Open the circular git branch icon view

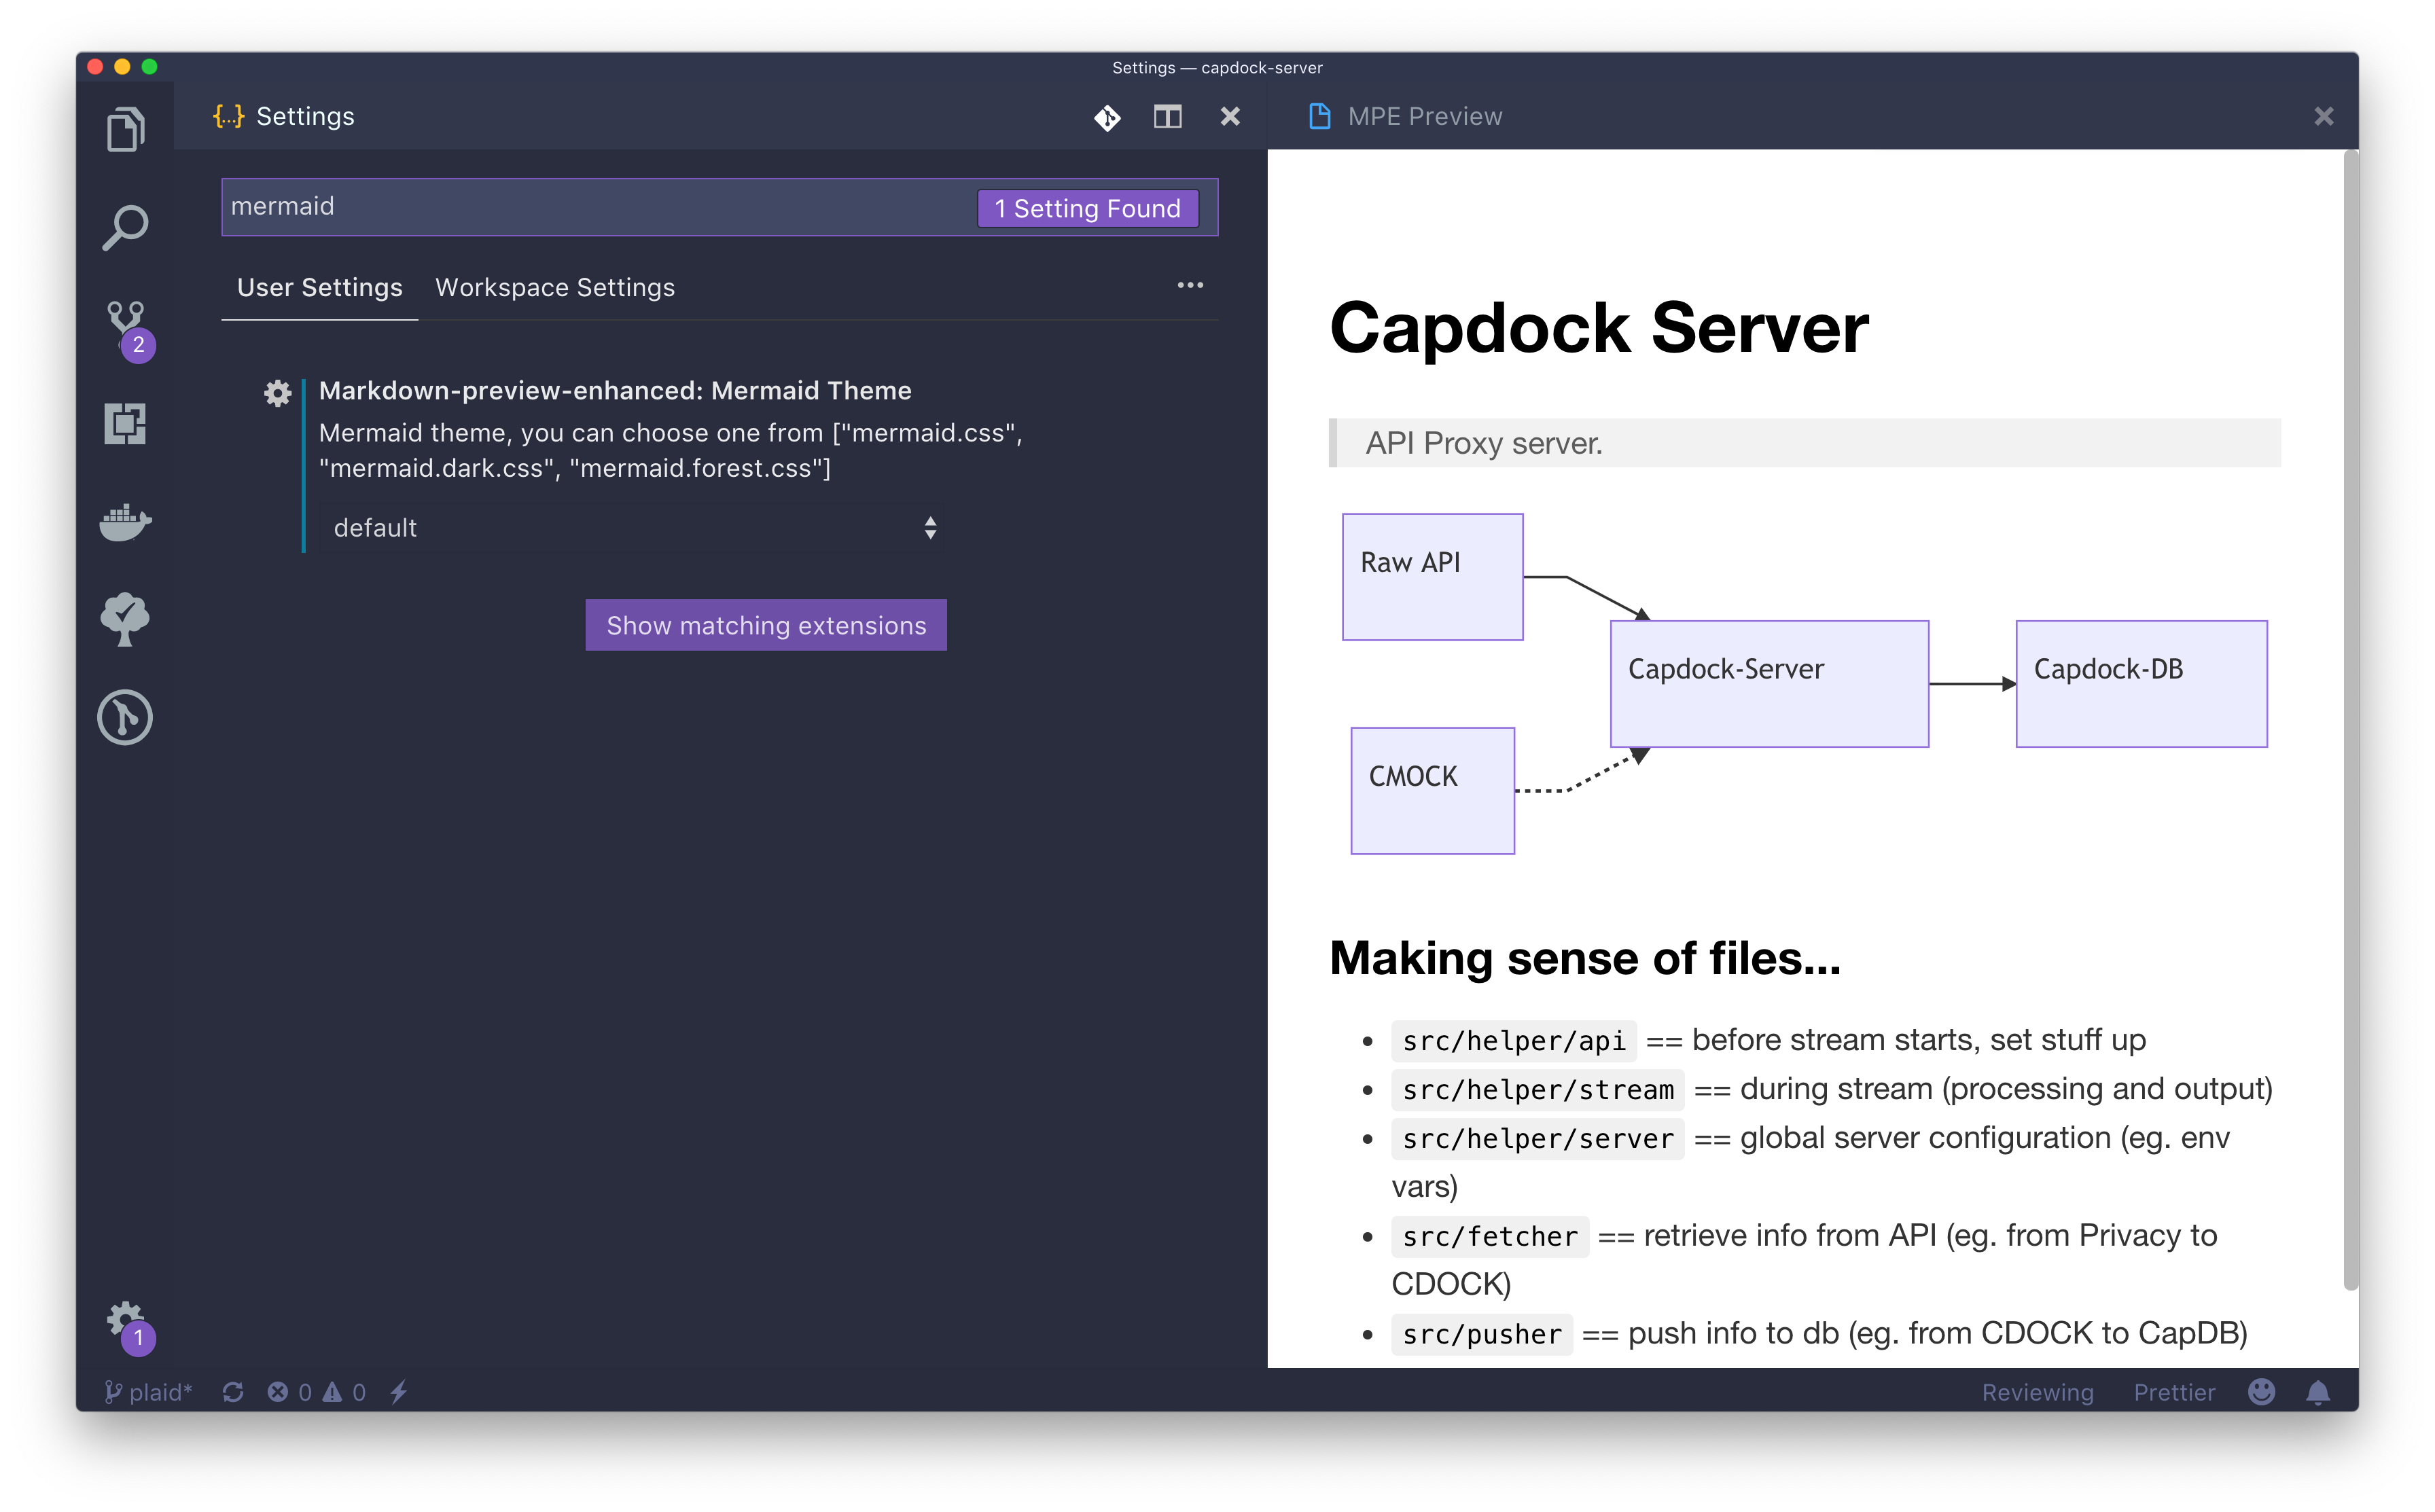coord(125,717)
